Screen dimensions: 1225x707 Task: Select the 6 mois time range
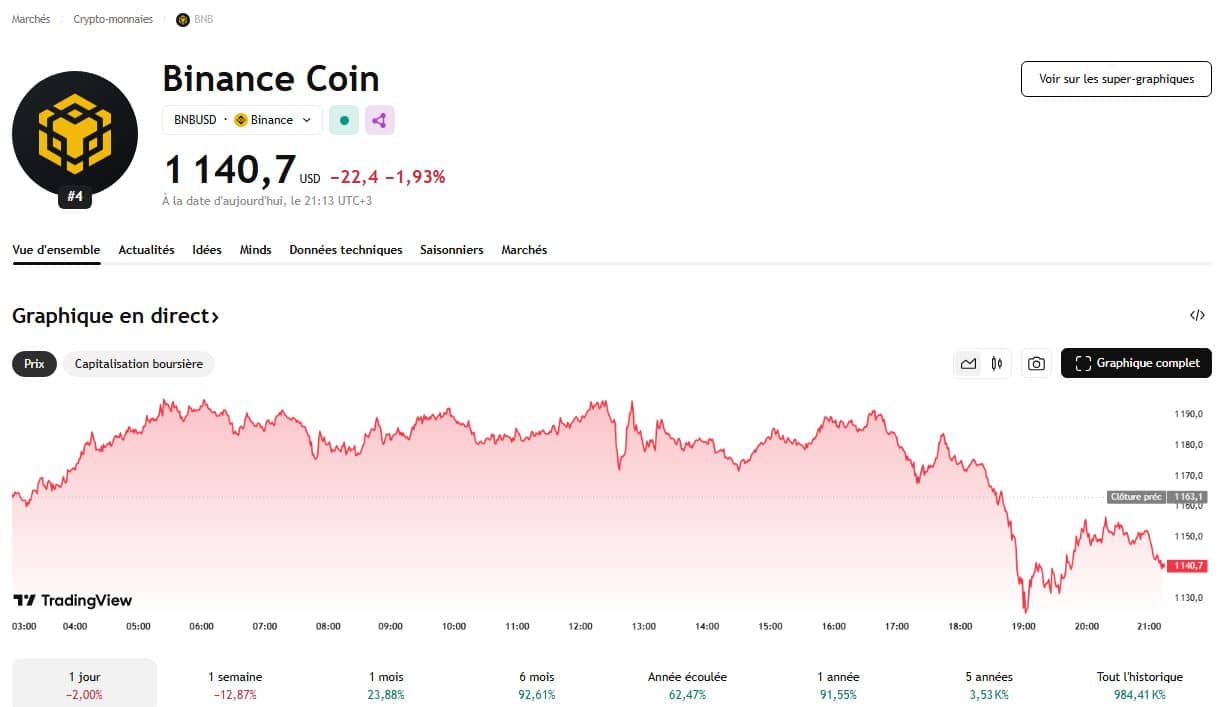pos(539,685)
